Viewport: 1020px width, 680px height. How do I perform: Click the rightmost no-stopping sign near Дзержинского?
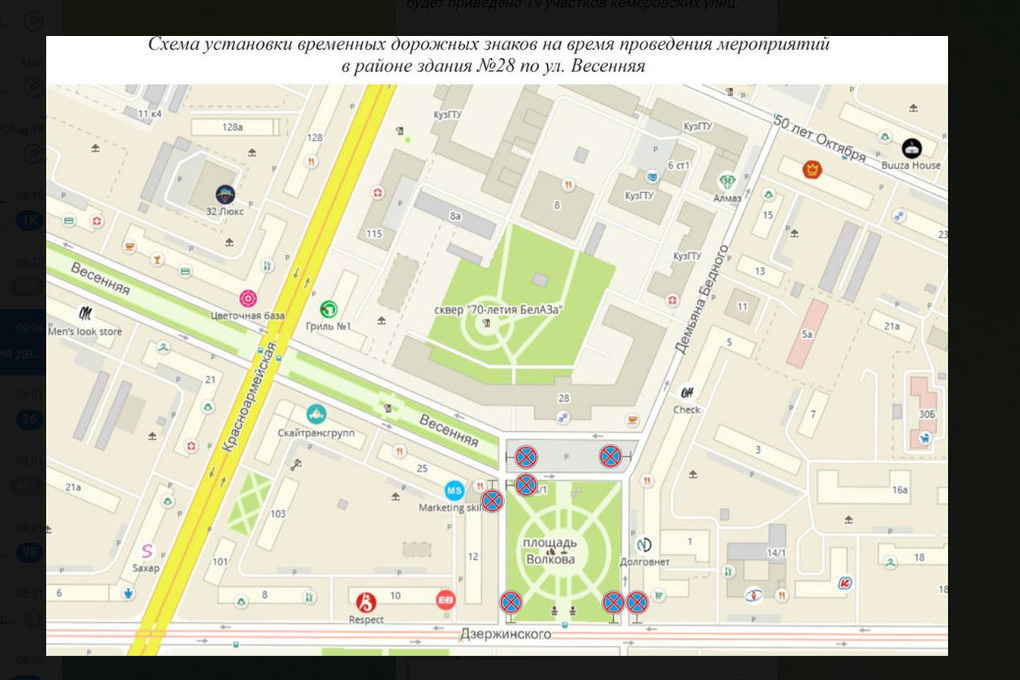coord(636,602)
